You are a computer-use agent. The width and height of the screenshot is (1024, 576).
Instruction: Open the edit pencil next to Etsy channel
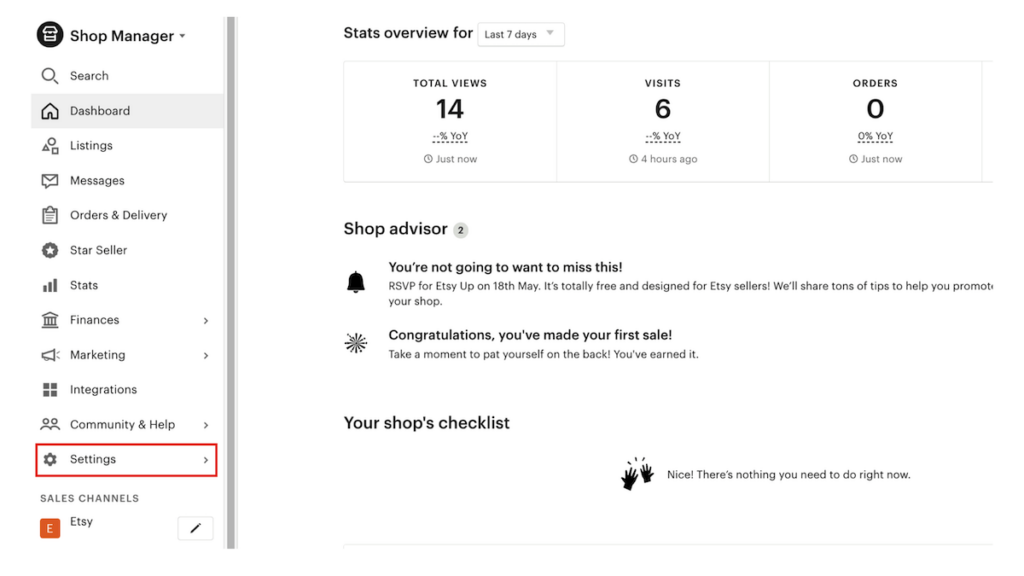pos(195,528)
